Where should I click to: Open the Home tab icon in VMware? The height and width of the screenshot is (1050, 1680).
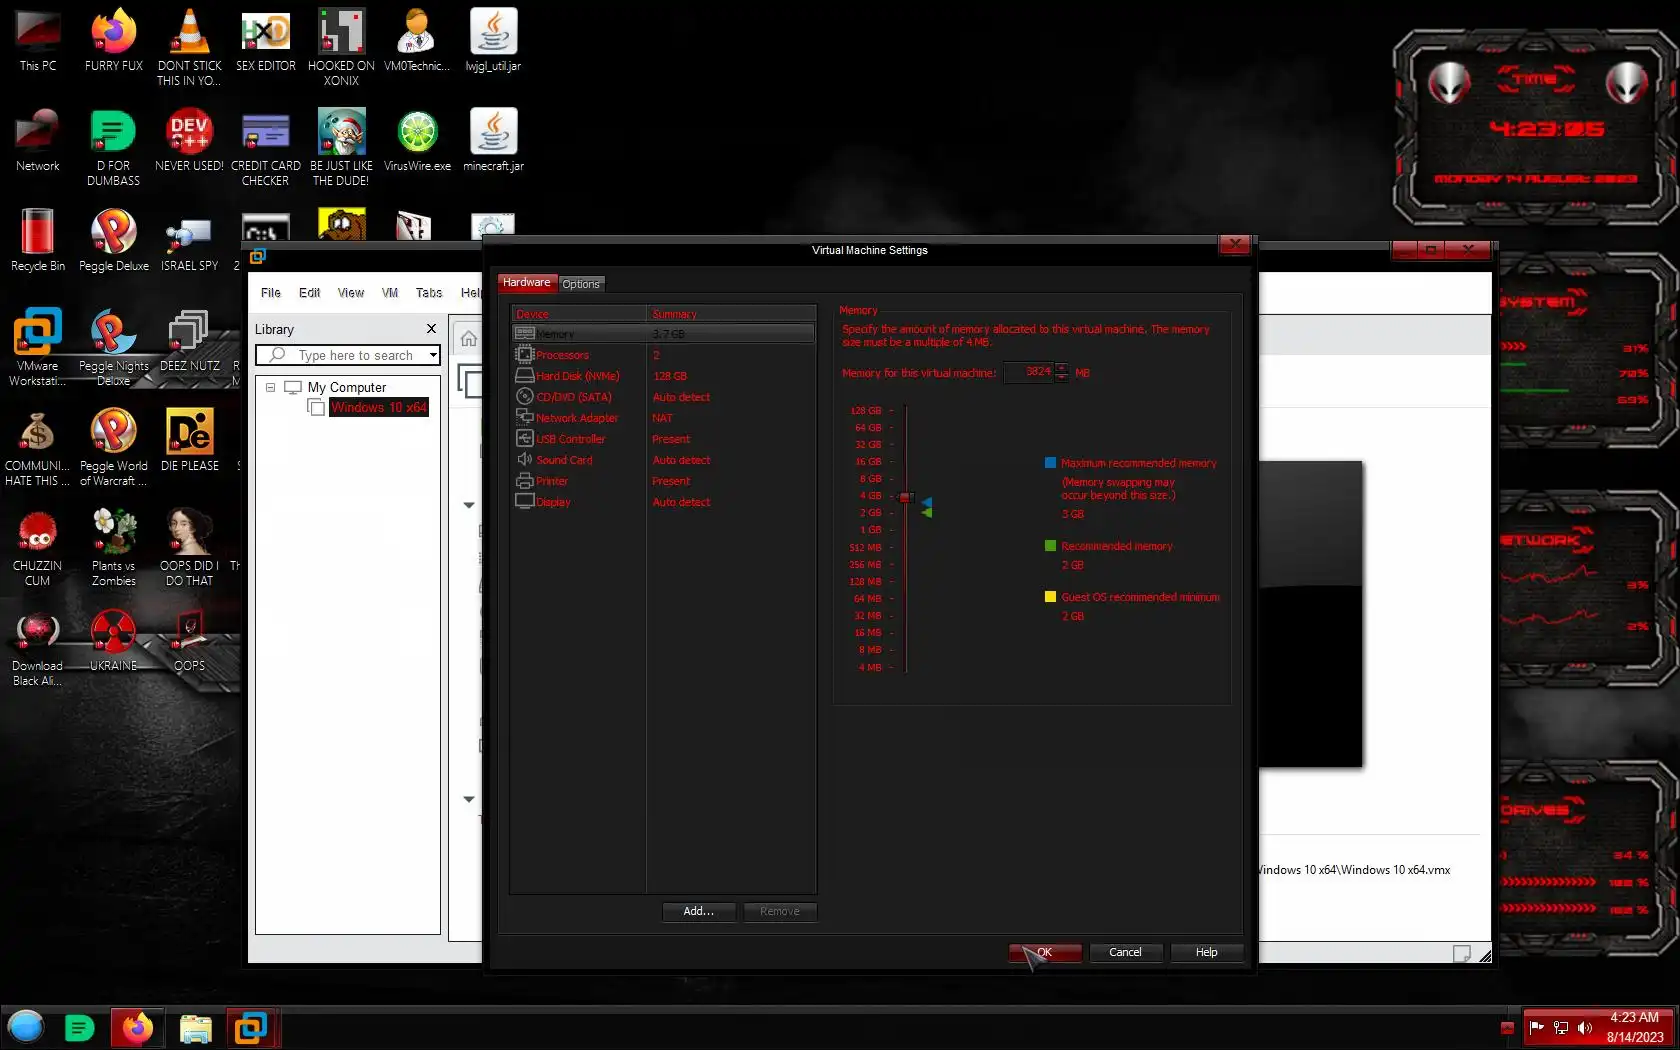468,339
